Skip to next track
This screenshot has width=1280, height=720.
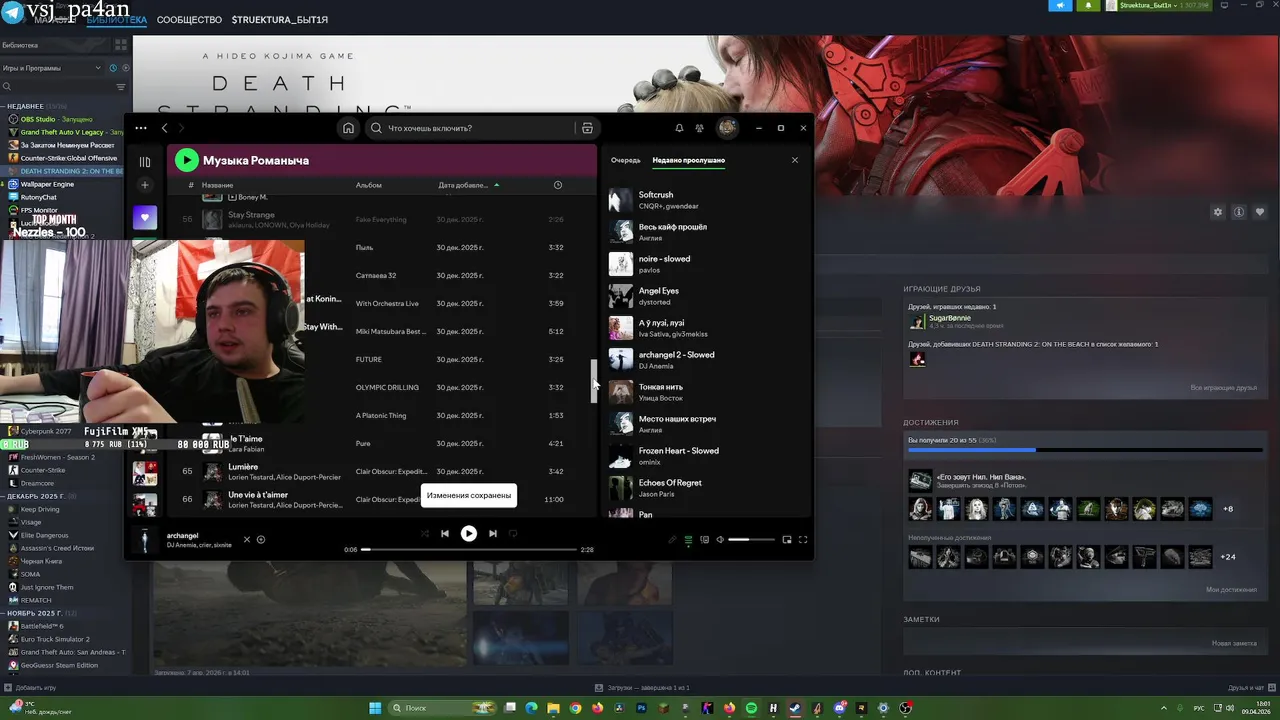[x=492, y=534]
